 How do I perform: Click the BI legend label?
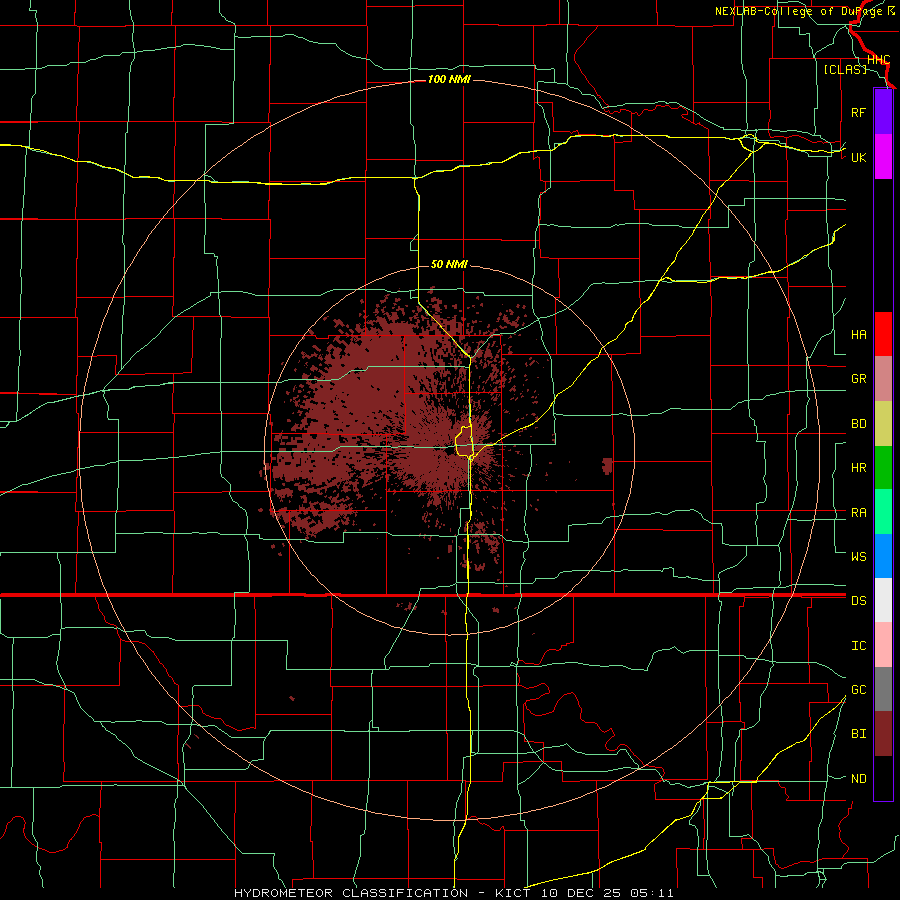point(858,734)
